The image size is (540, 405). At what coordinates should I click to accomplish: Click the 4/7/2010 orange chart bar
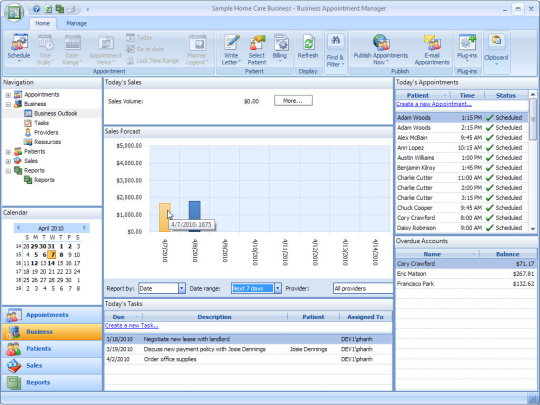pos(165,217)
